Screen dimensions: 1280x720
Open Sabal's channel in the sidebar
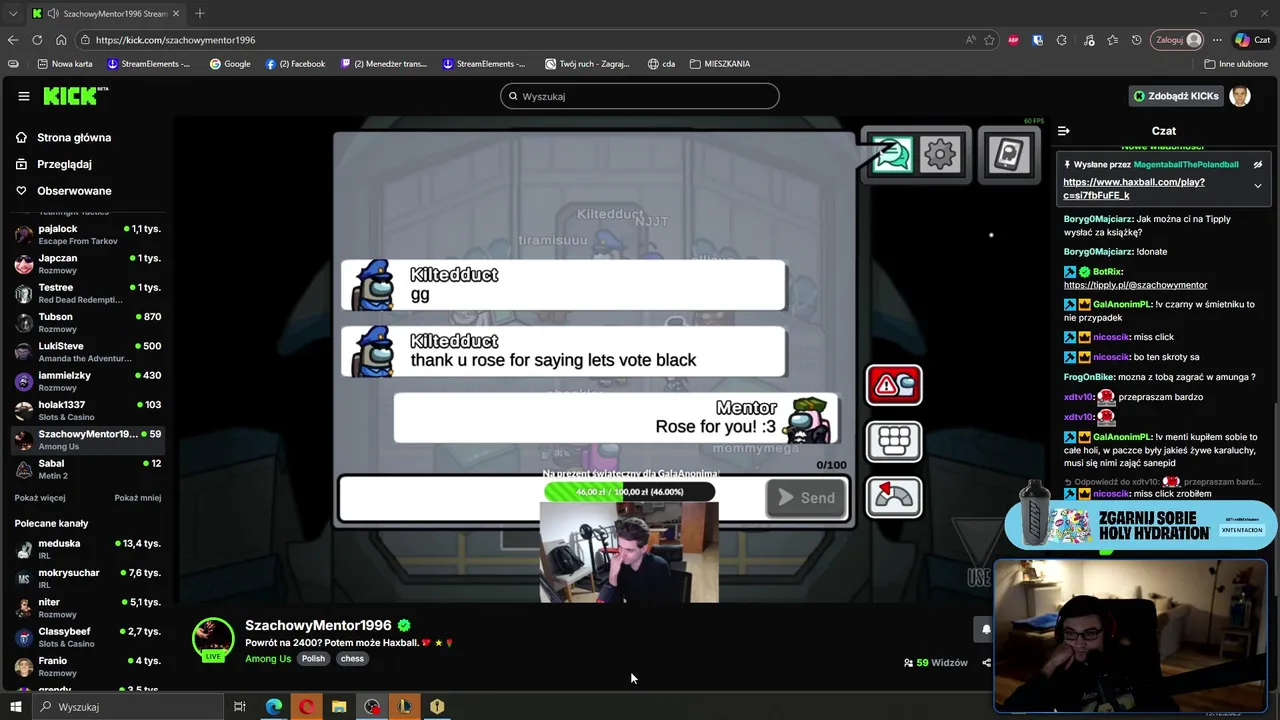[x=88, y=469]
